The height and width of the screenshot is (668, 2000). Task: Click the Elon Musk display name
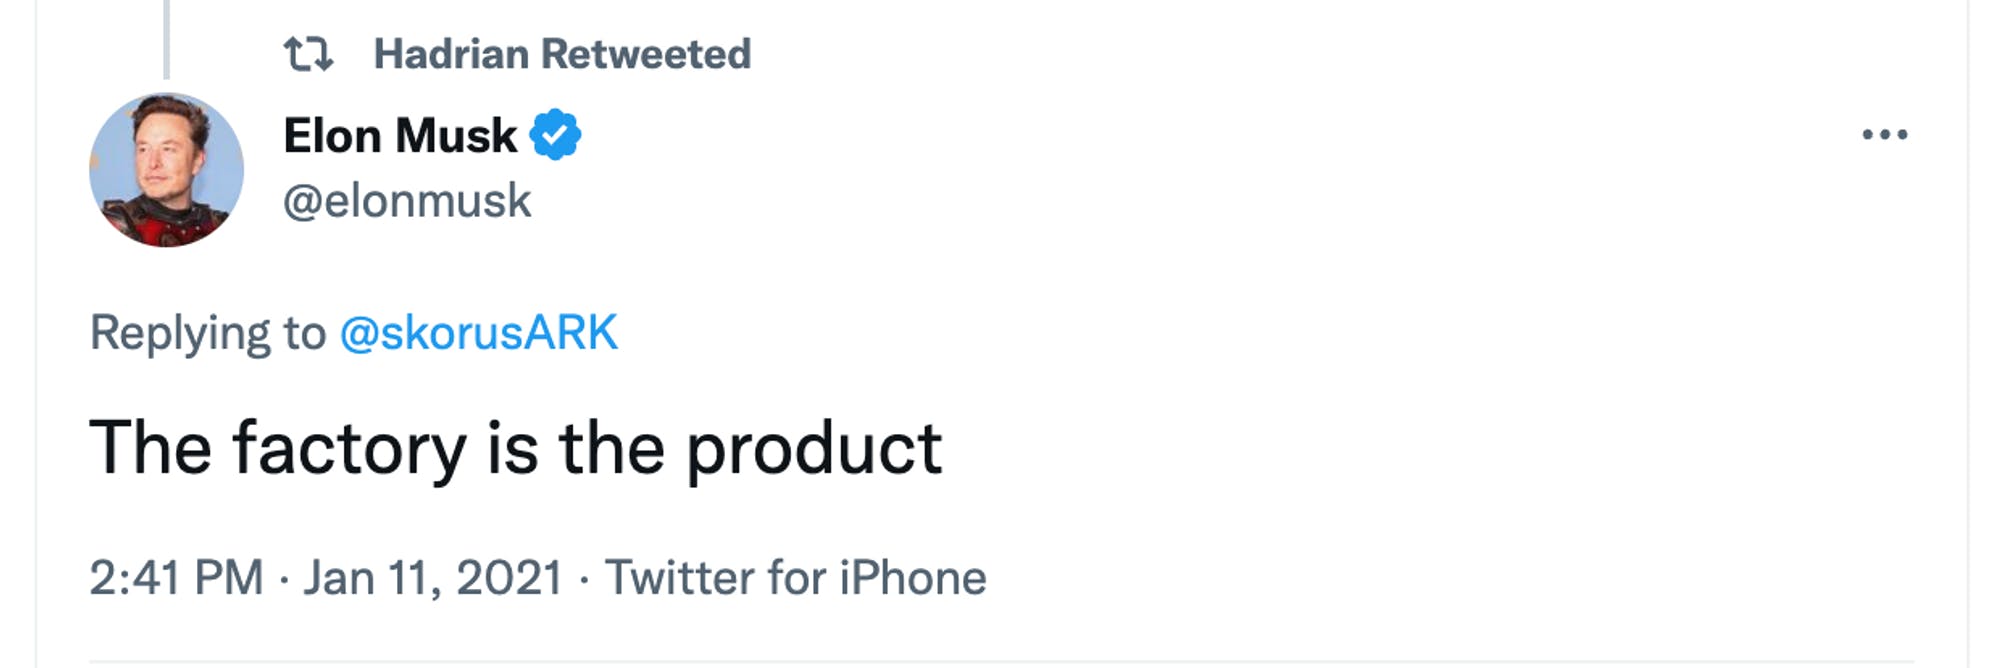point(399,135)
